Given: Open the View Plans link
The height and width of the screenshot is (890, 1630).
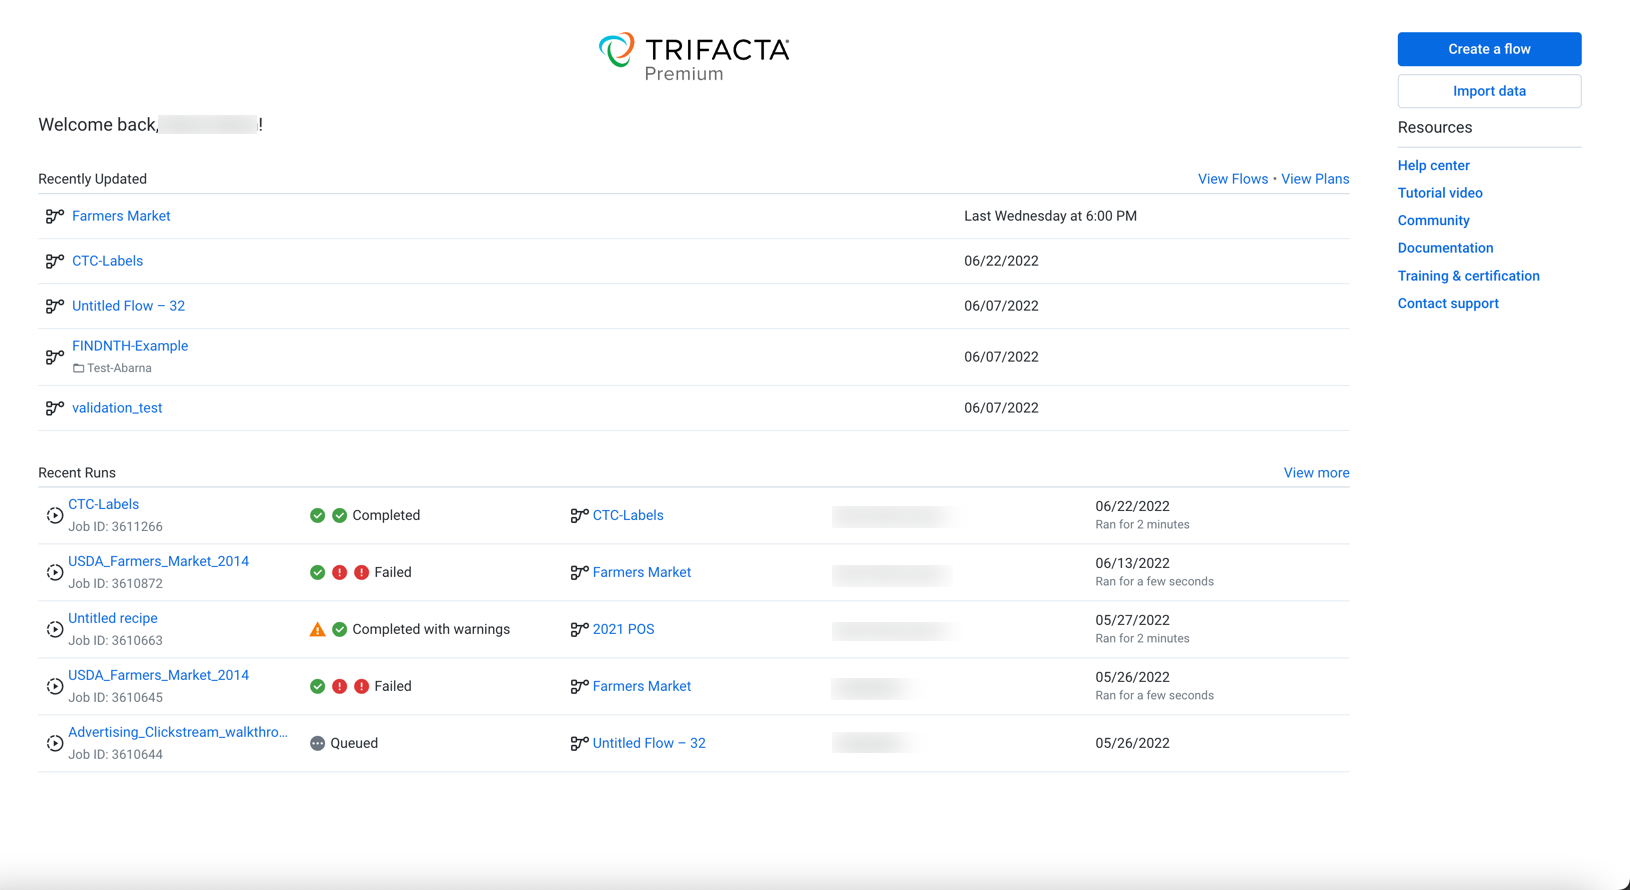Looking at the screenshot, I should pos(1315,179).
